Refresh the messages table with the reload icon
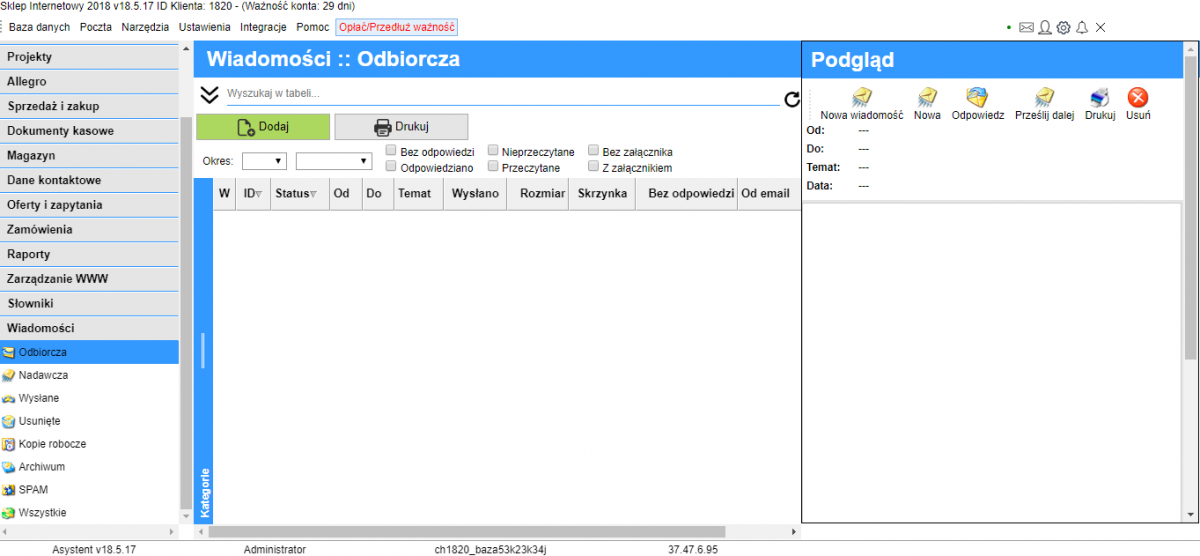Image resolution: width=1200 pixels, height=556 pixels. pyautogui.click(x=792, y=99)
